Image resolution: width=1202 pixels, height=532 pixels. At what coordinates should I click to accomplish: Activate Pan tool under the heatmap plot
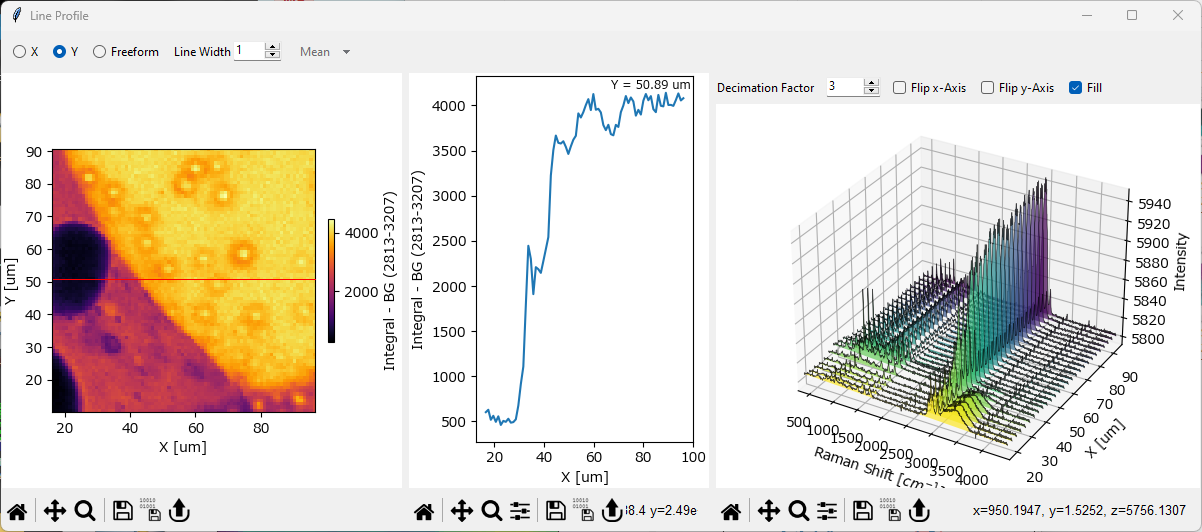coord(55,511)
